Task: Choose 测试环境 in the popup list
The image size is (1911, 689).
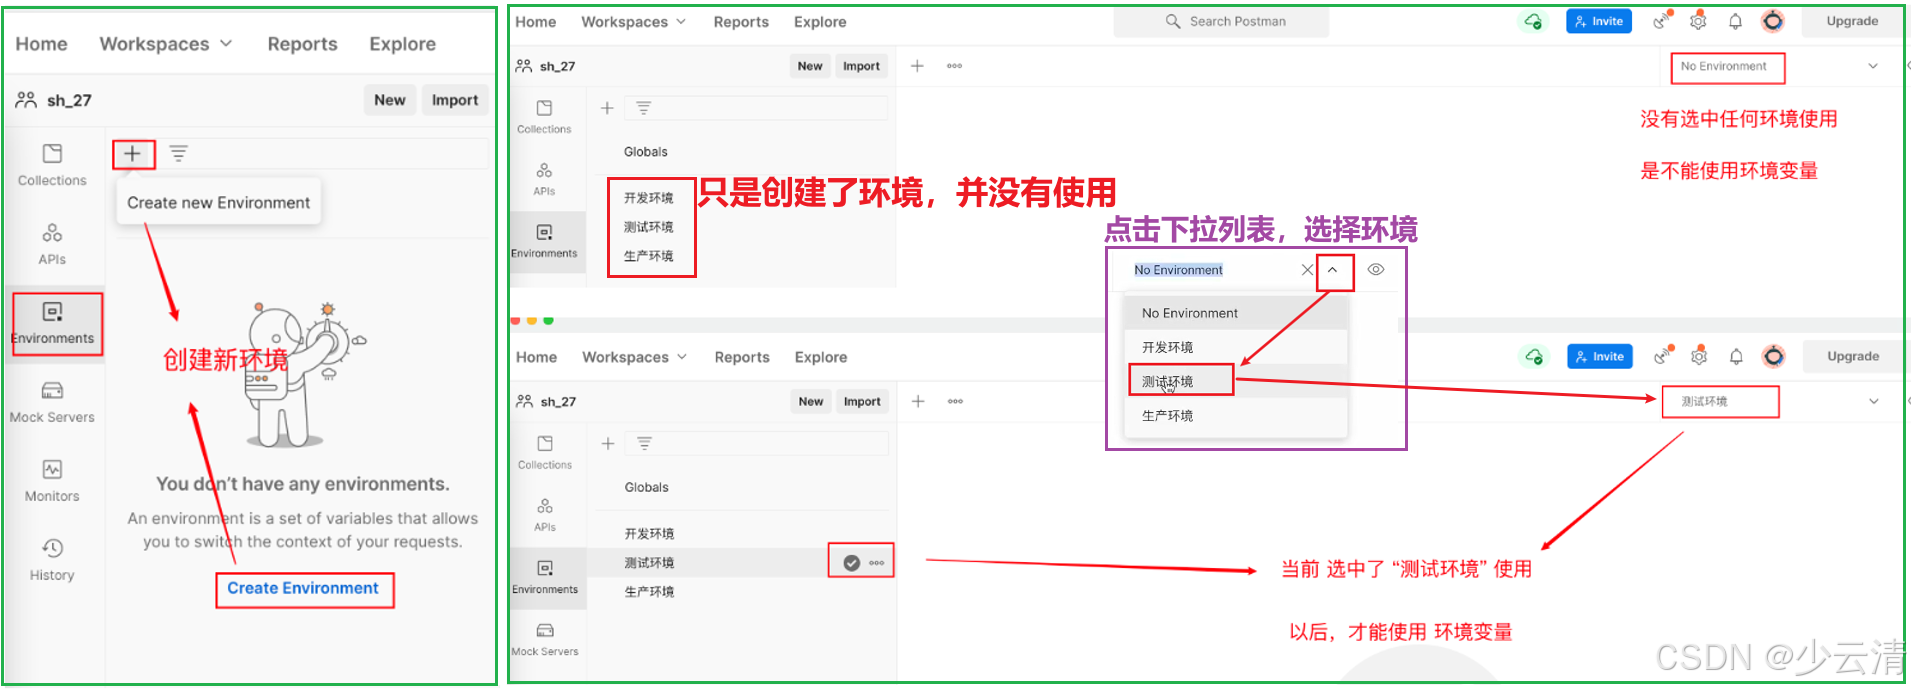Action: tap(1236, 381)
